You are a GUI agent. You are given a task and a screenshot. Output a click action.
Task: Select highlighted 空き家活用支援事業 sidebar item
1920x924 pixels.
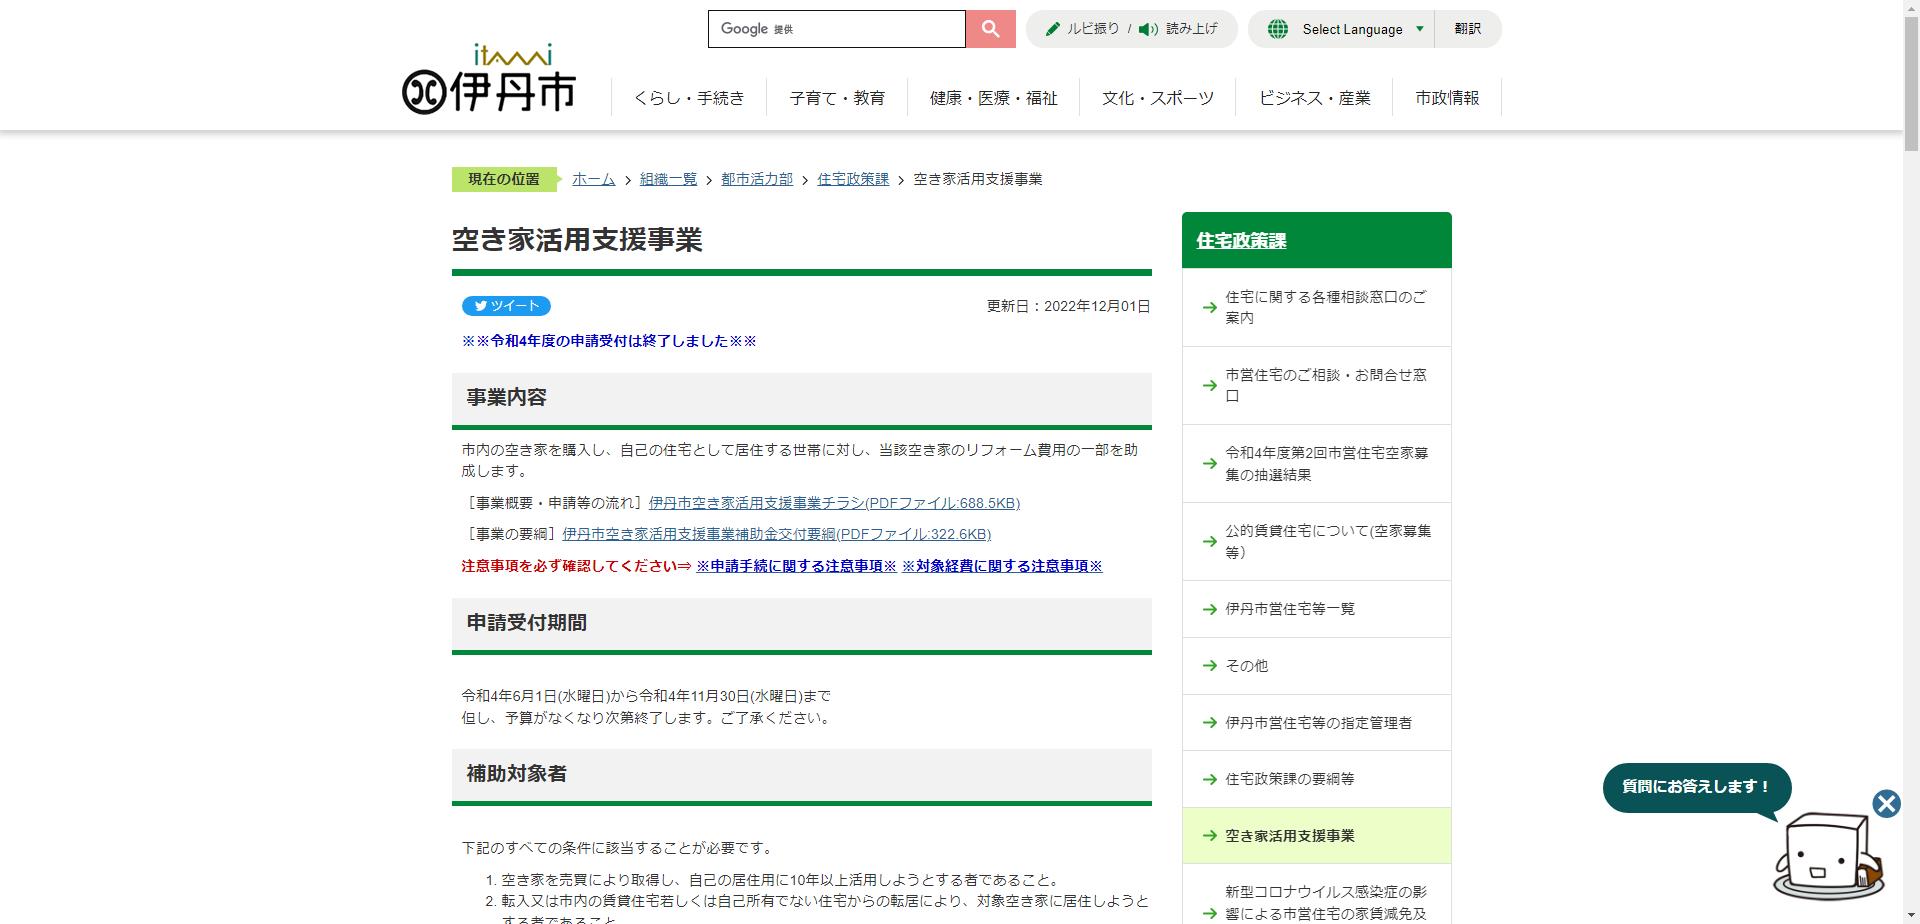(x=1316, y=836)
